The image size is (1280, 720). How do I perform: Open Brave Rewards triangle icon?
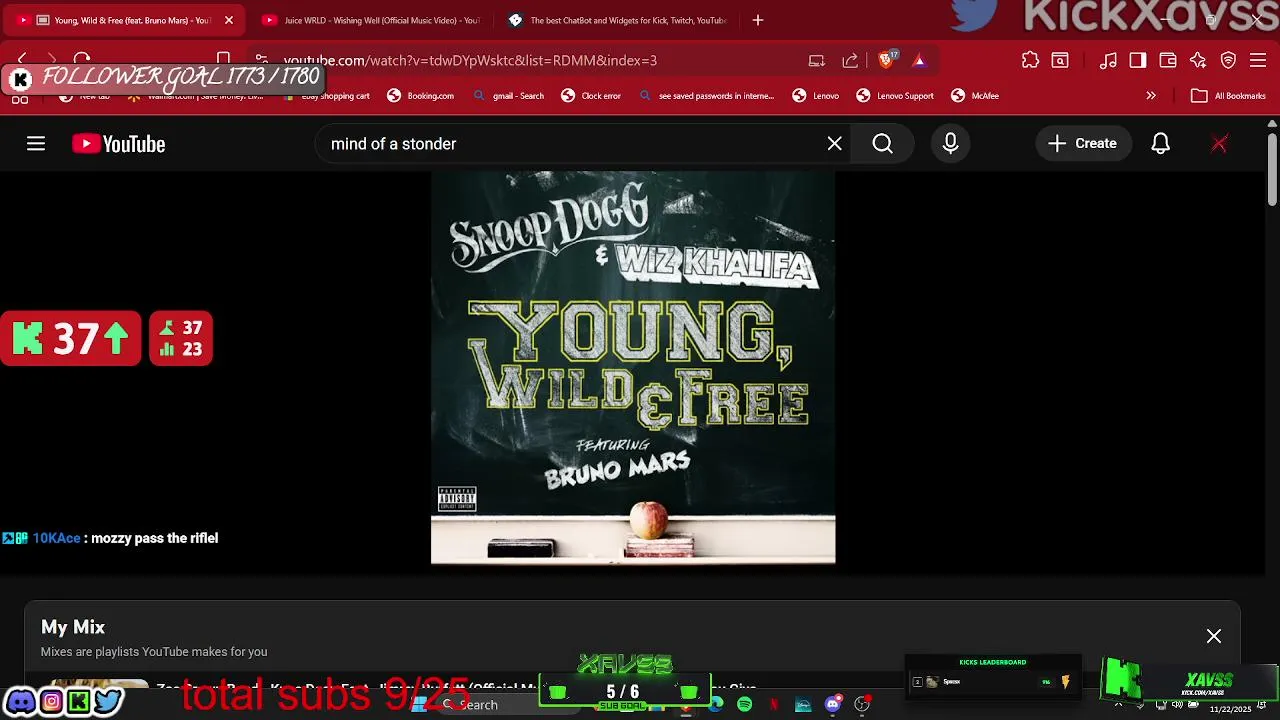[x=919, y=60]
